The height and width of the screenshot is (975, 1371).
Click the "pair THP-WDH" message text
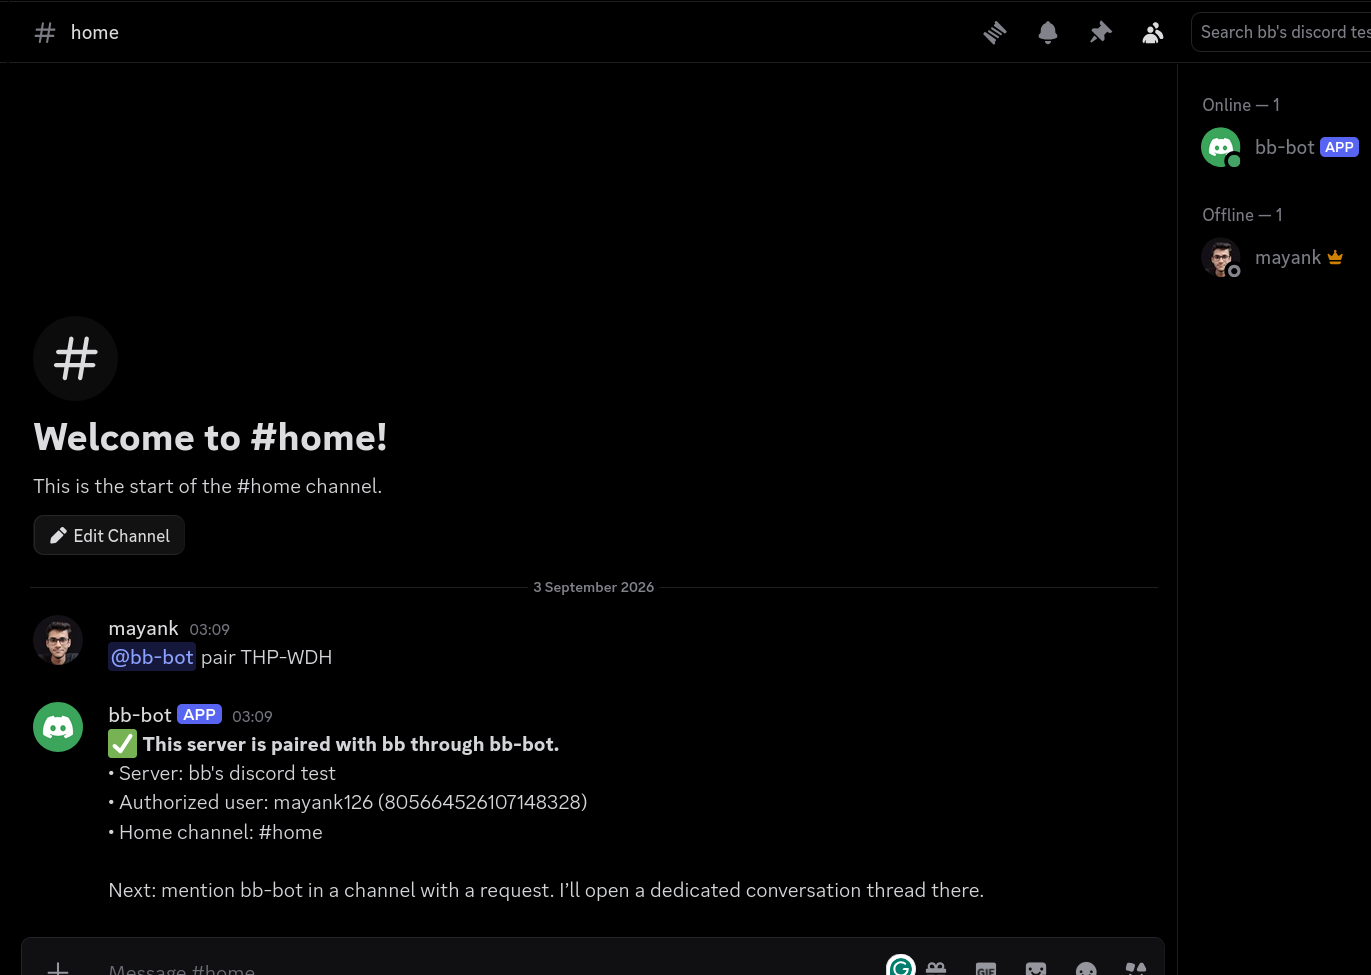pos(266,657)
